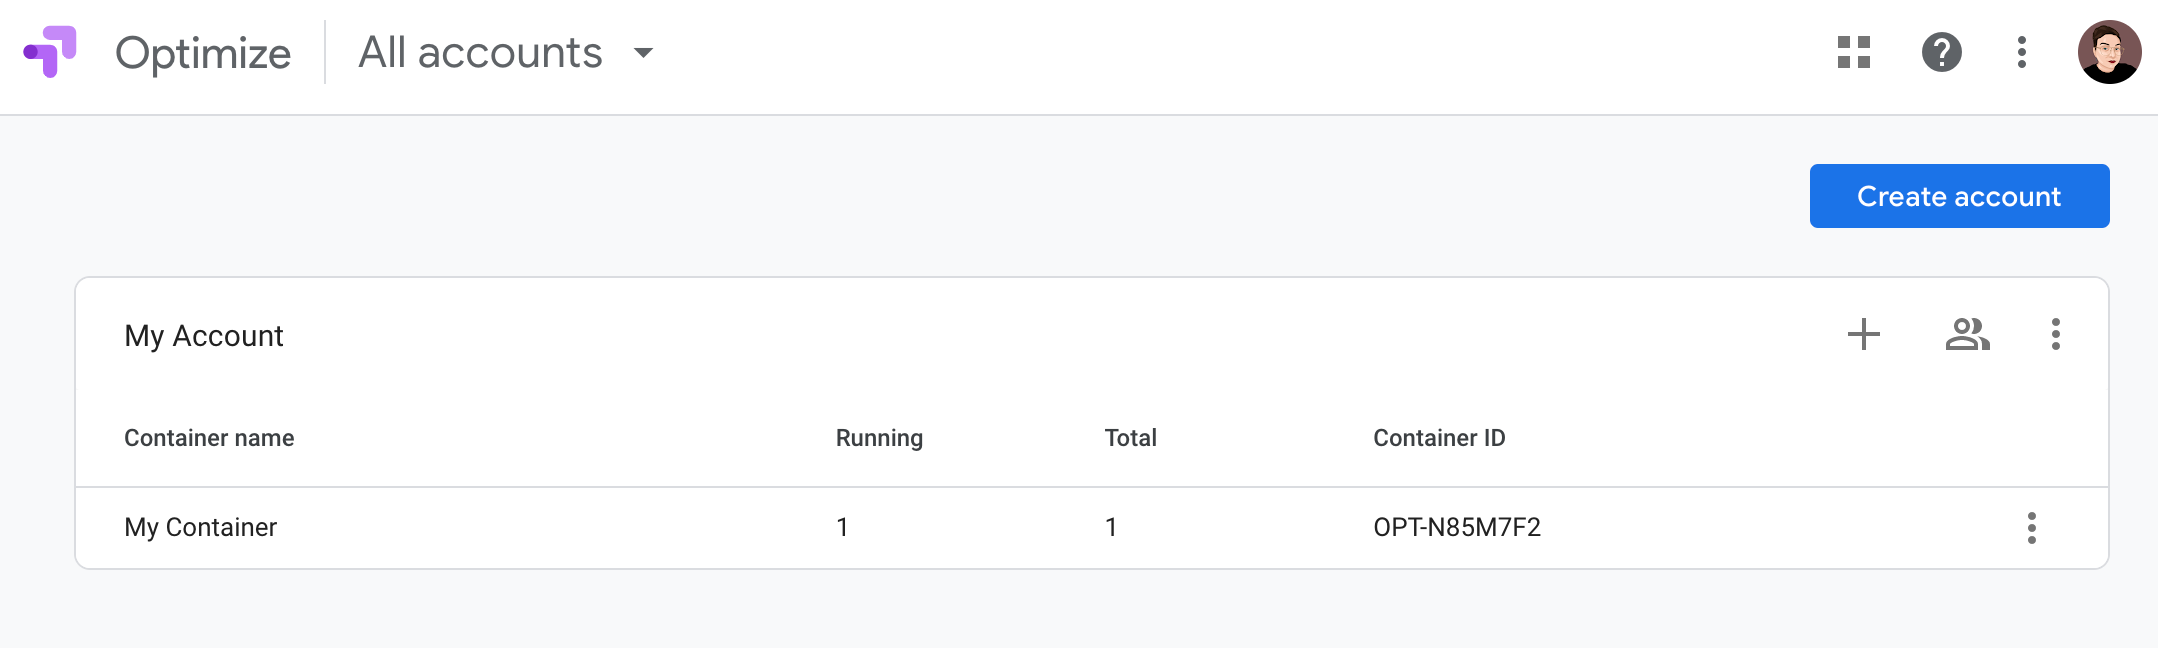Image resolution: width=2158 pixels, height=648 pixels.
Task: Click the My Account heading
Action: click(203, 336)
